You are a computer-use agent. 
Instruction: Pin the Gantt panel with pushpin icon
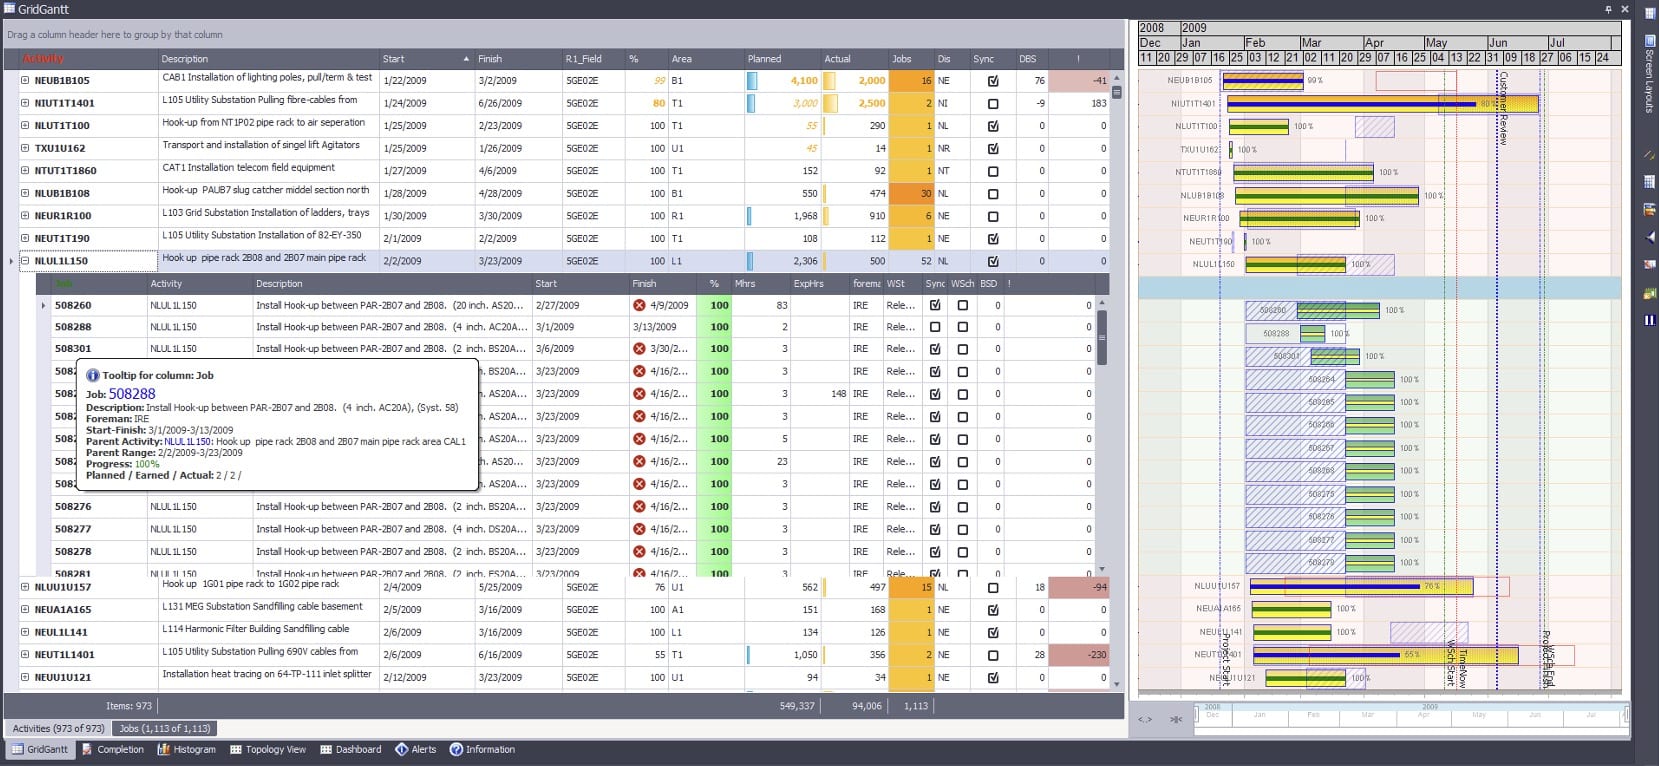click(x=1608, y=9)
